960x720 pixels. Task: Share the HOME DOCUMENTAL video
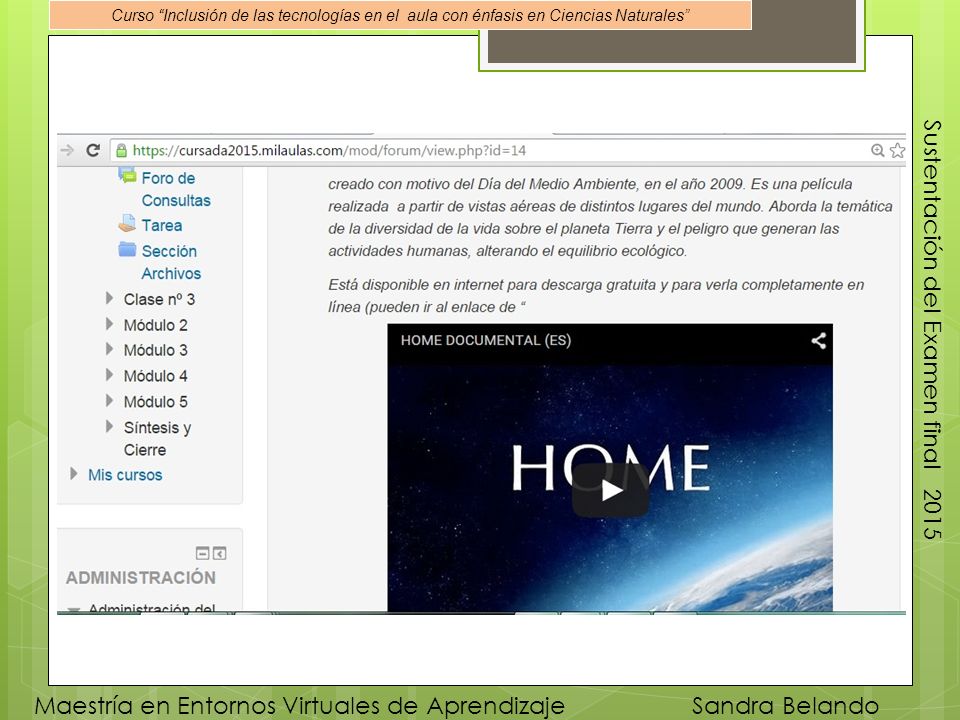pos(819,341)
